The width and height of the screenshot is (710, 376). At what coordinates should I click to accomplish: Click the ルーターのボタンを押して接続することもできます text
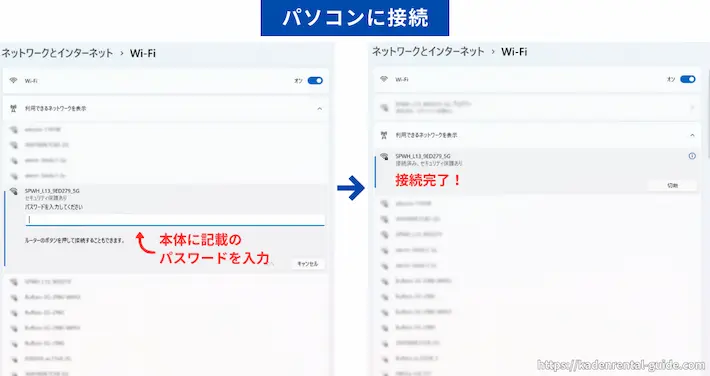point(75,241)
